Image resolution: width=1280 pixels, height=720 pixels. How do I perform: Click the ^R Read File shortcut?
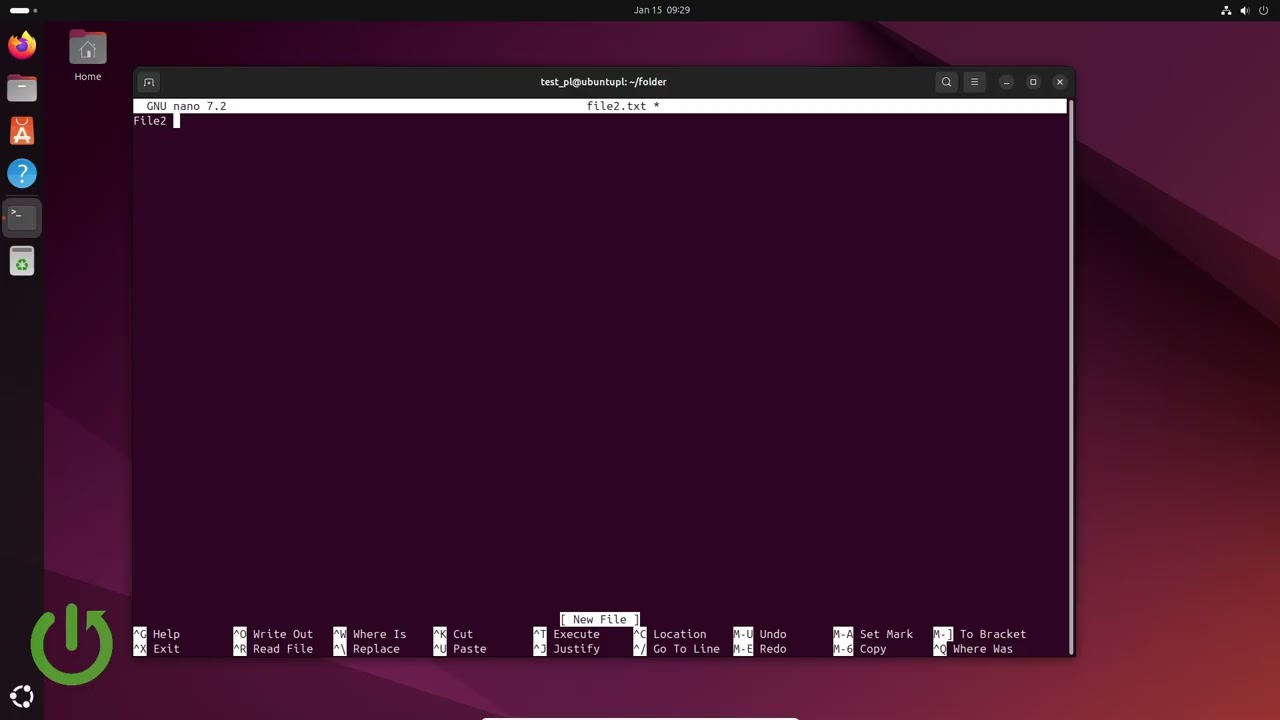tap(273, 649)
